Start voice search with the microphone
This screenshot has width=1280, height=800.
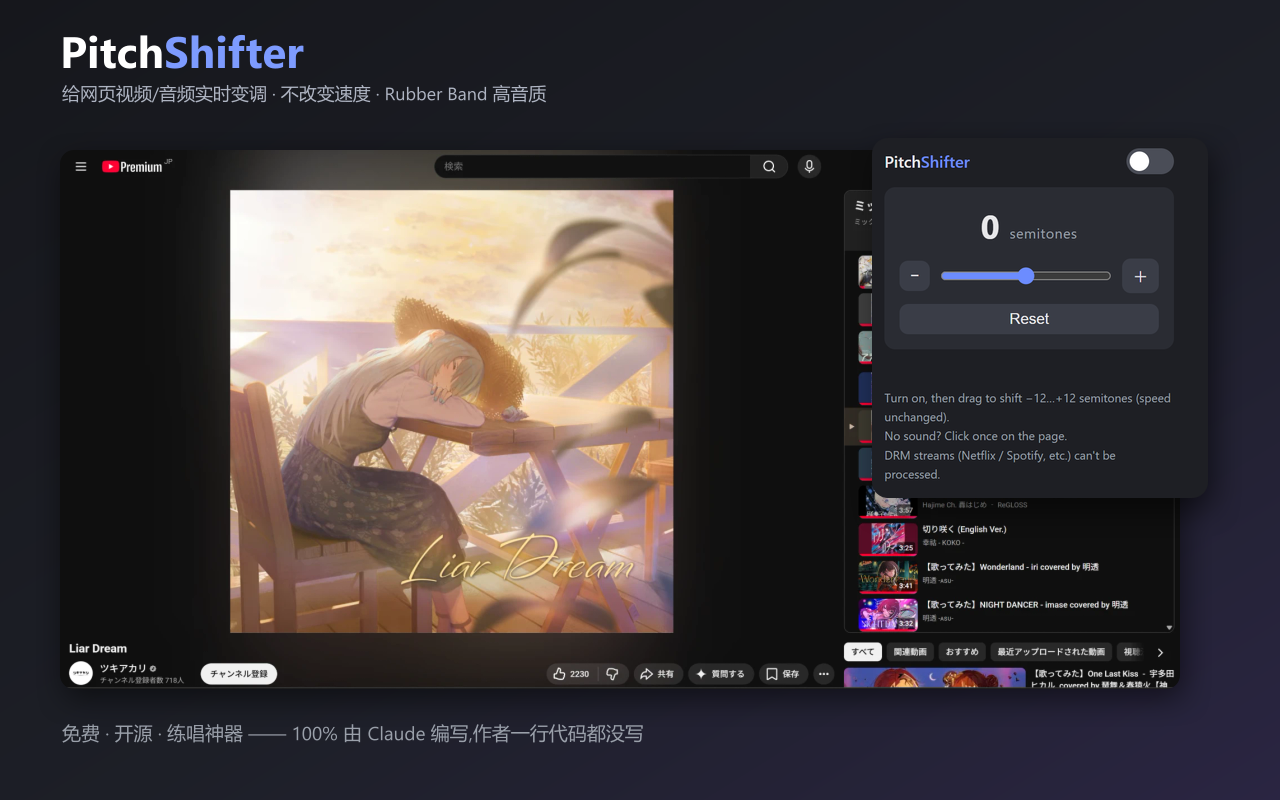click(x=809, y=167)
